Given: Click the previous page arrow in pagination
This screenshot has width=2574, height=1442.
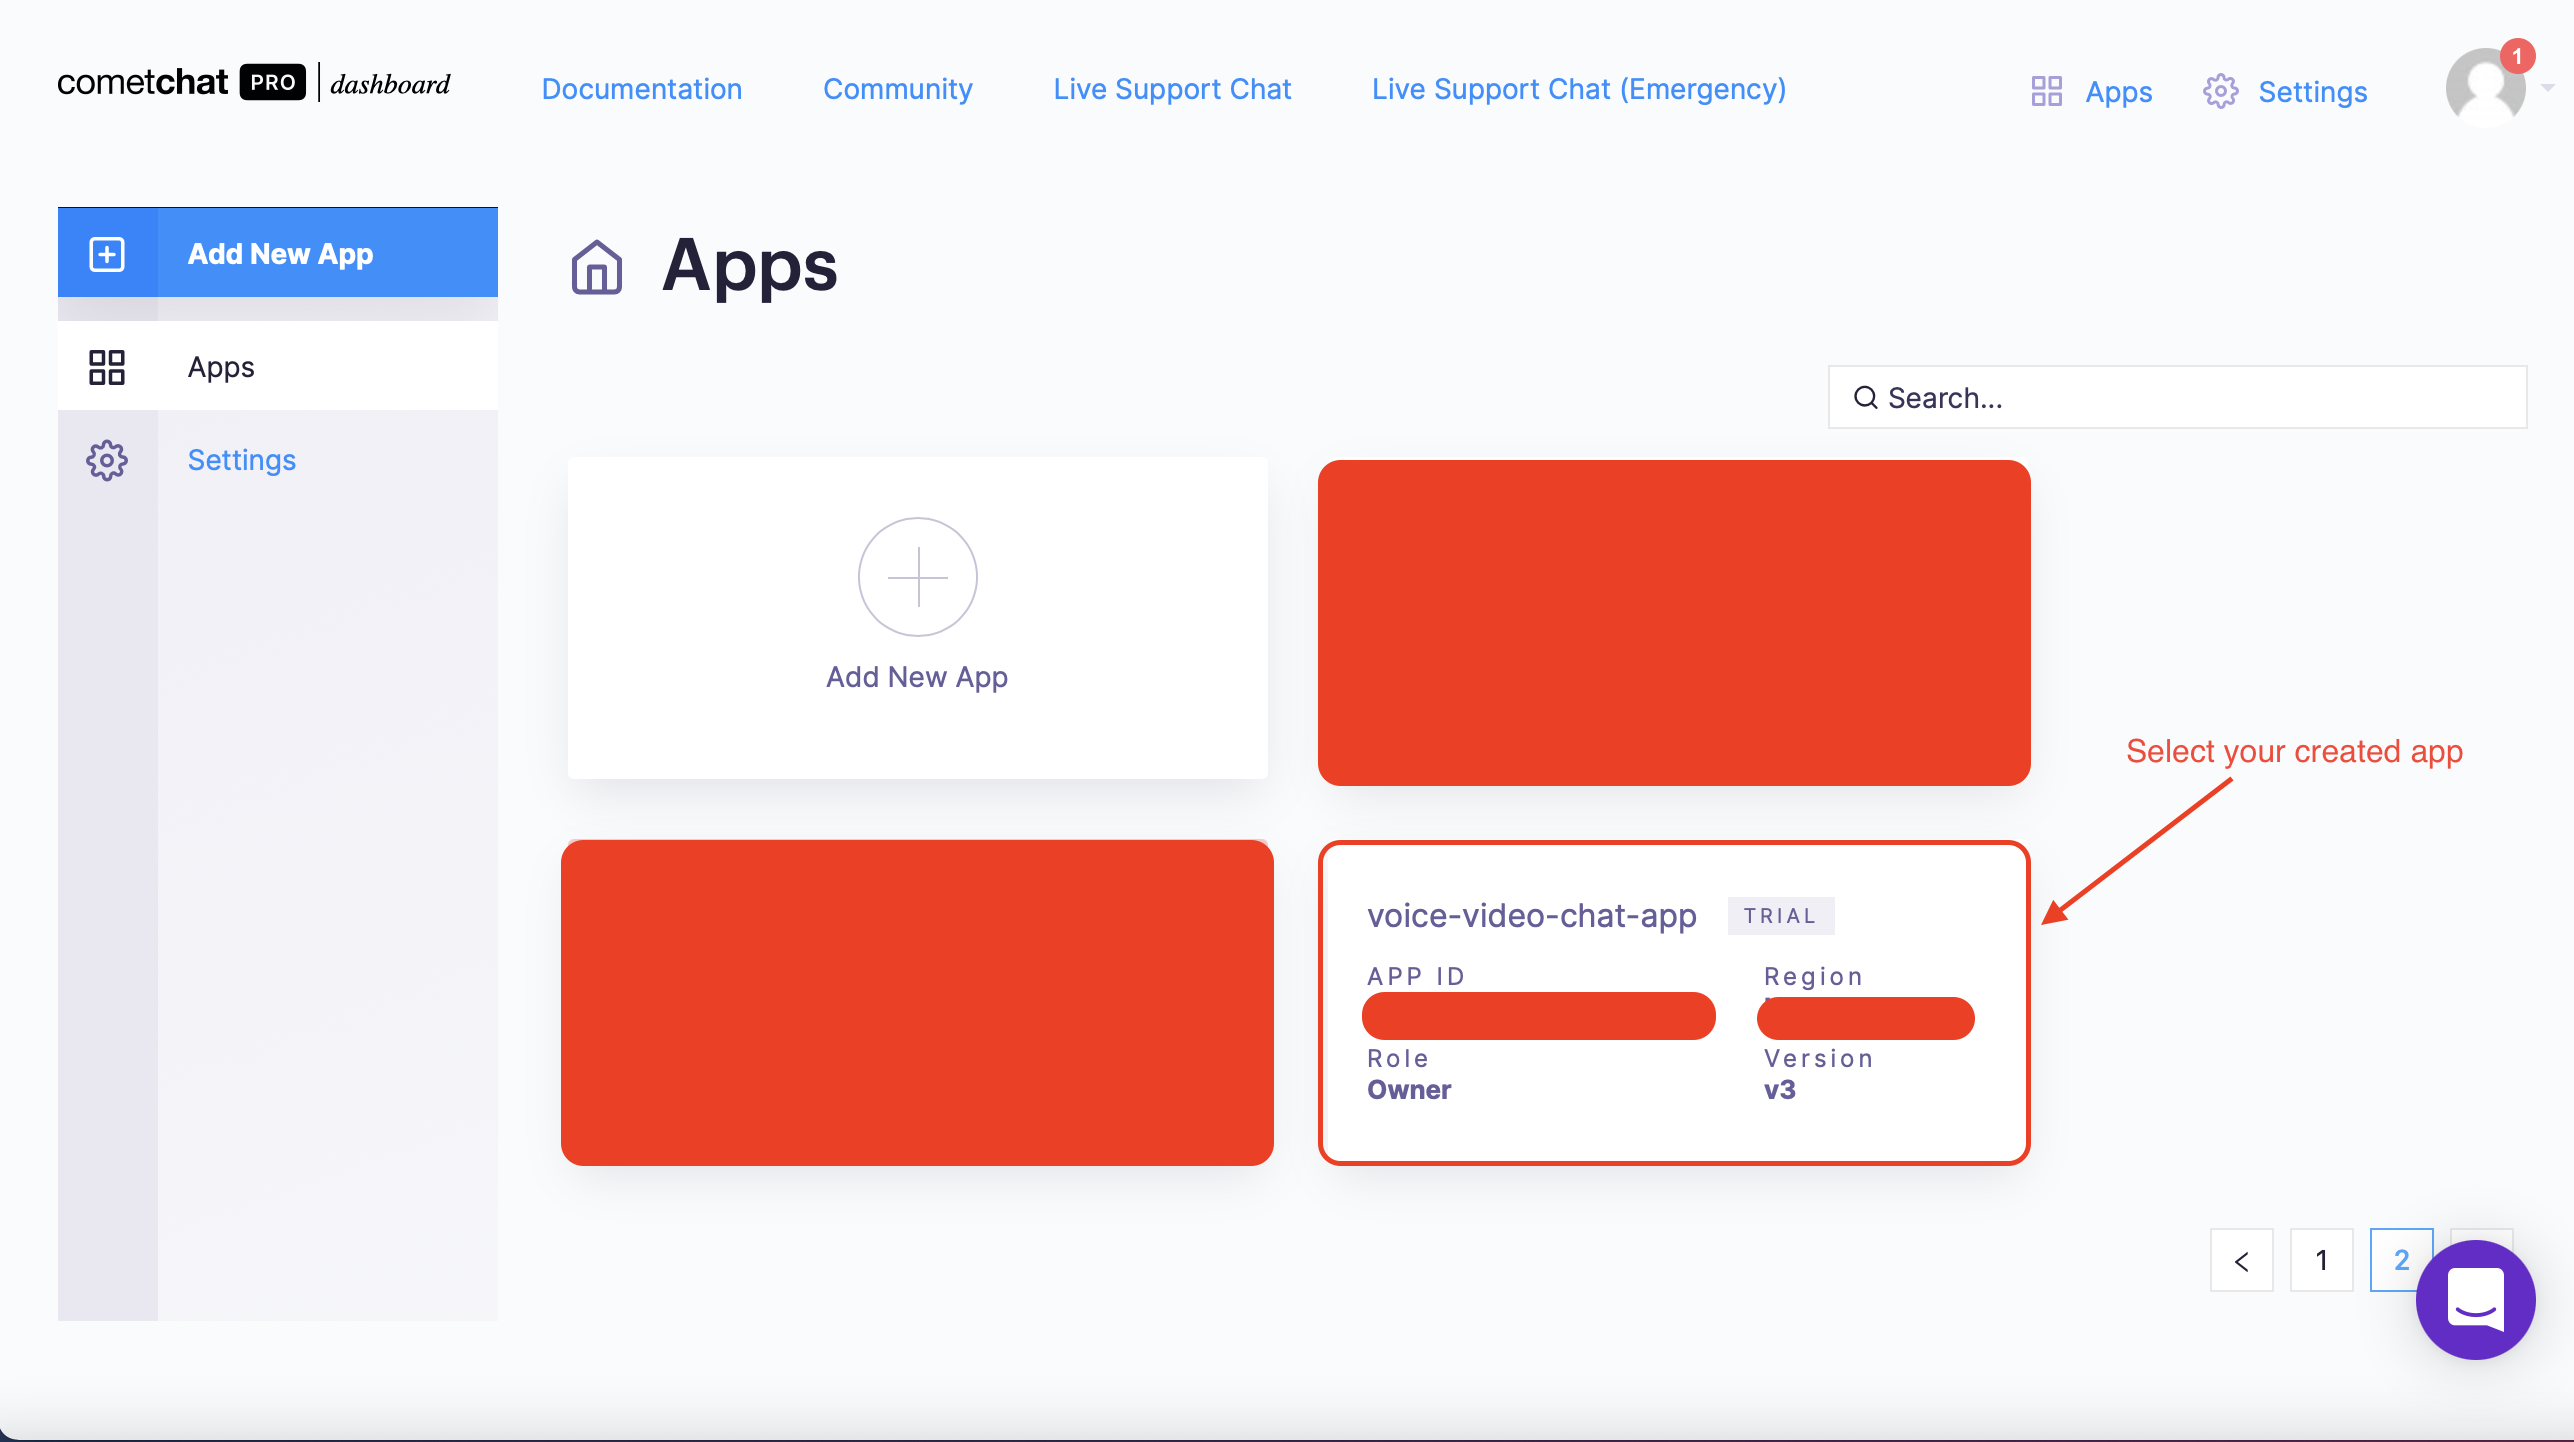Looking at the screenshot, I should coord(2242,1260).
